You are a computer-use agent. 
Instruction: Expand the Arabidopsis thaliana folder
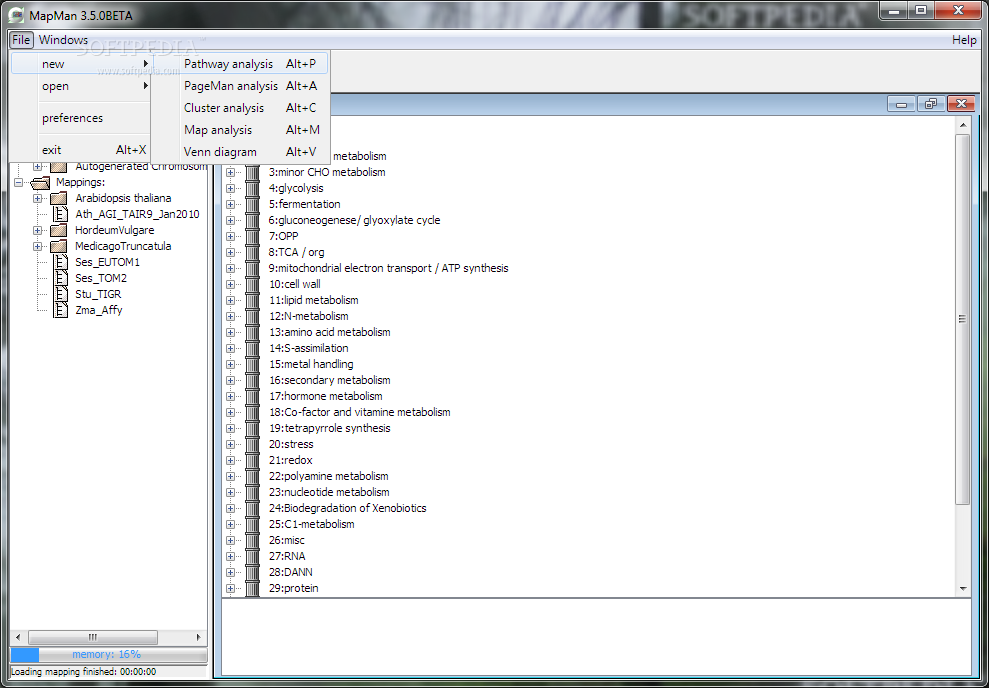click(38, 198)
